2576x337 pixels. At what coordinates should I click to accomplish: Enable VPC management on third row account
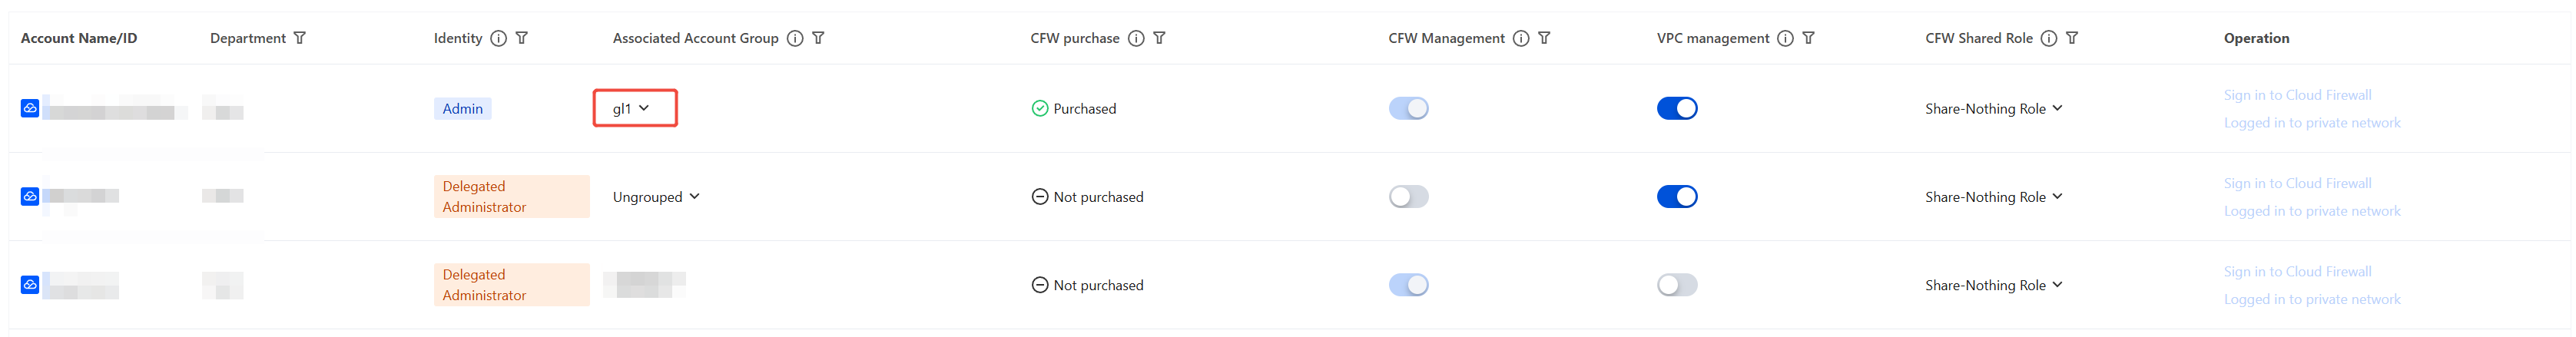1676,285
